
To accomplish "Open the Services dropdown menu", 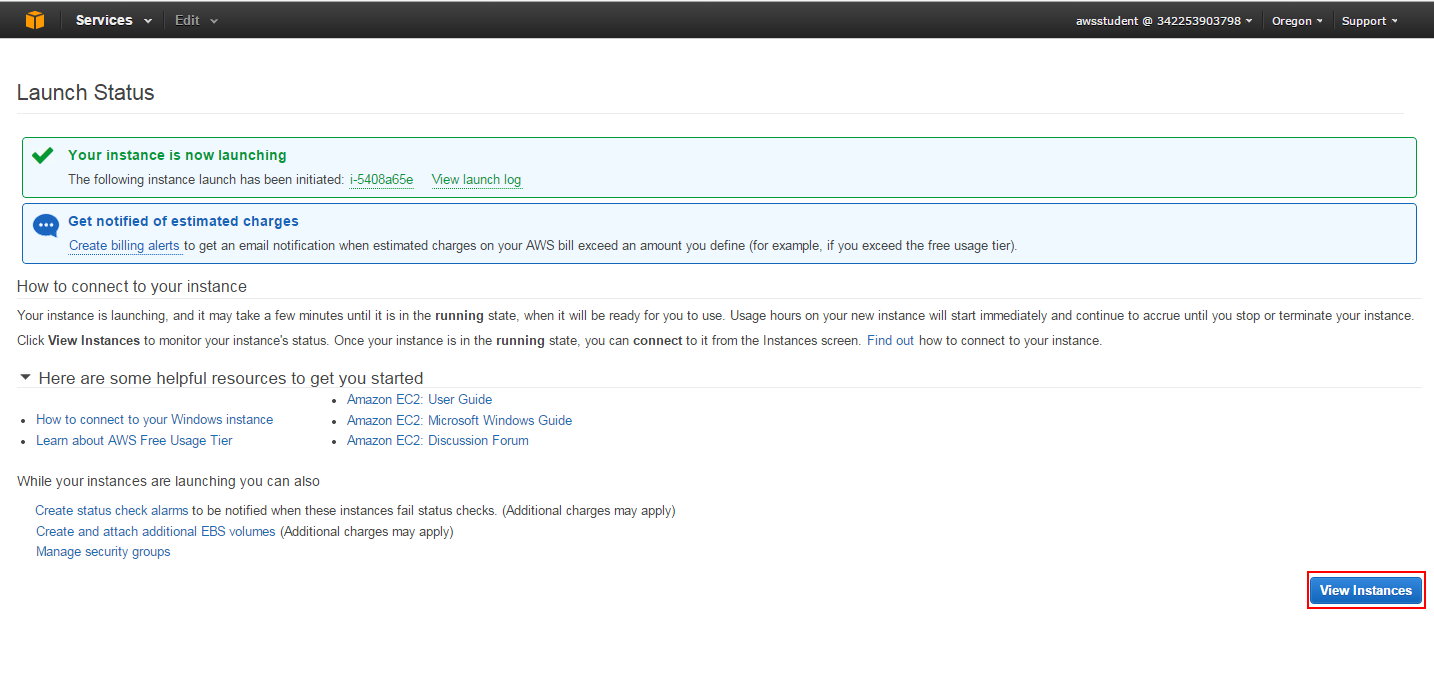I will 113,20.
